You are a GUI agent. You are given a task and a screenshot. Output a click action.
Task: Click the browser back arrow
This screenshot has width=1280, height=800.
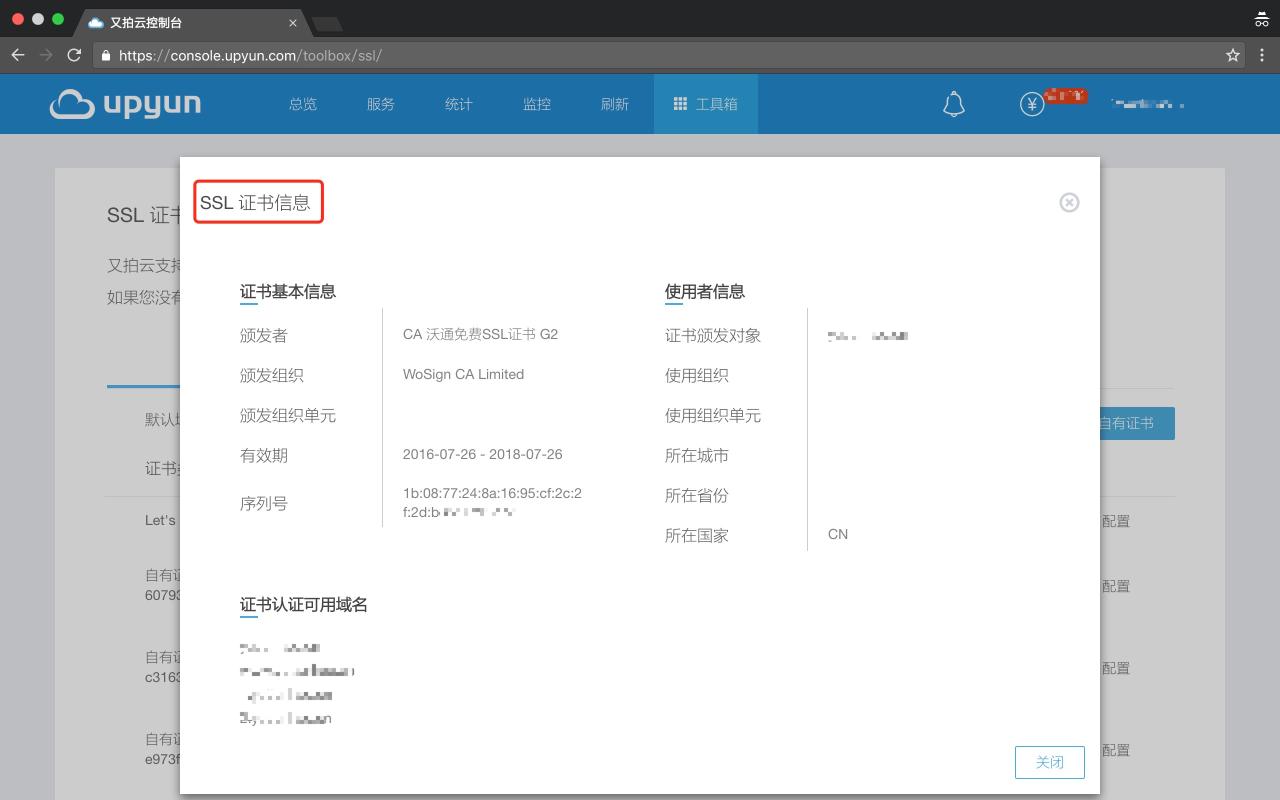click(17, 55)
